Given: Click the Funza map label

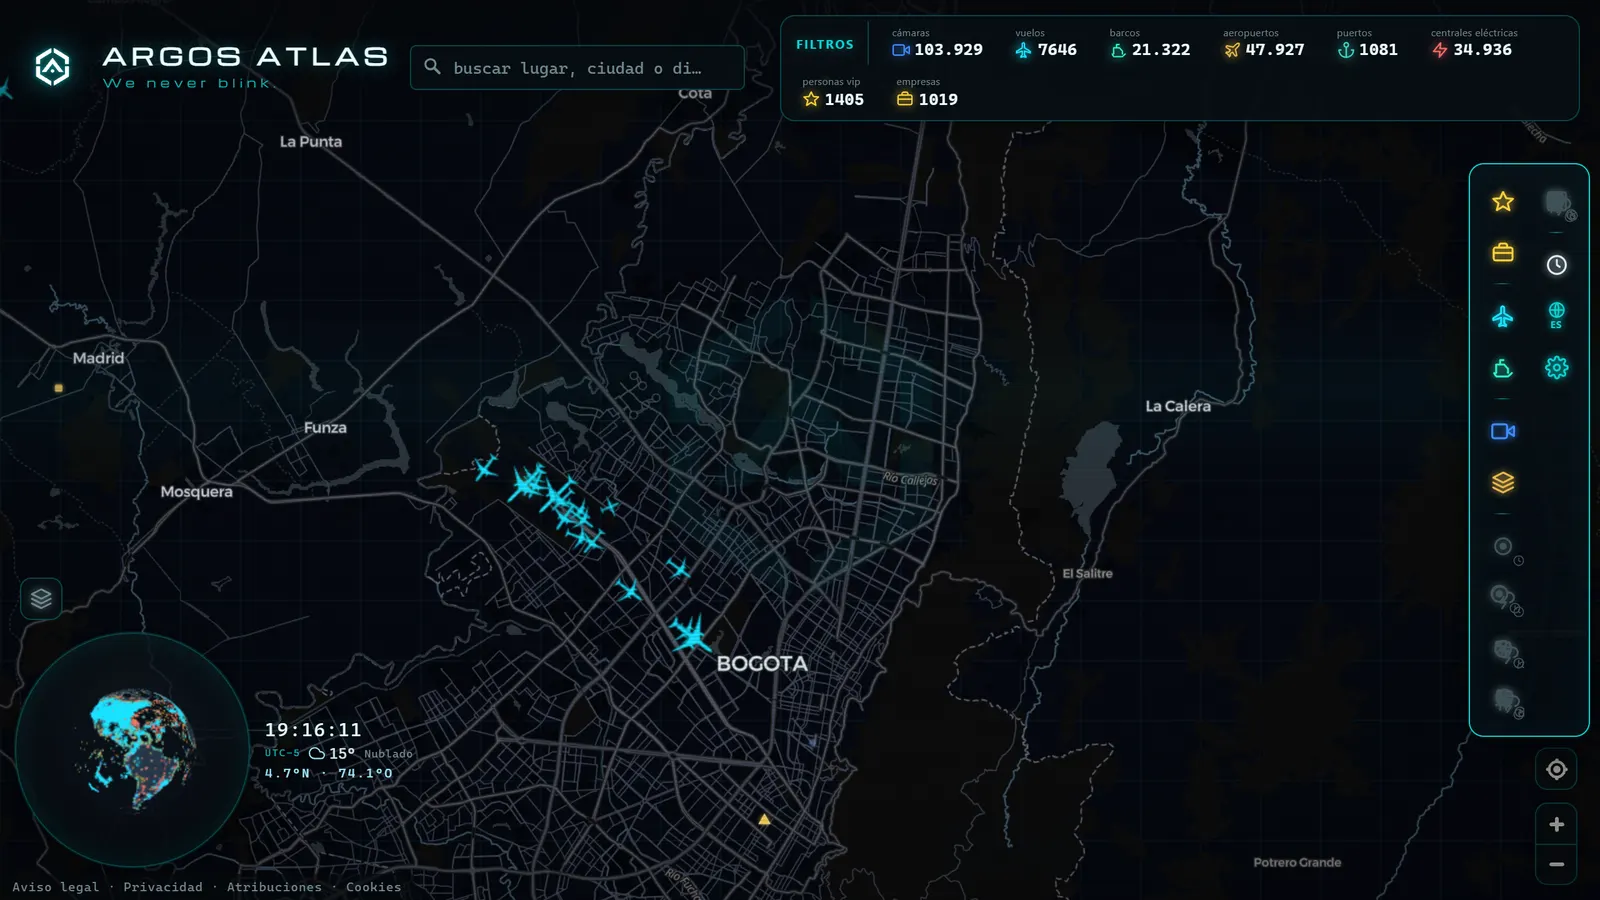Looking at the screenshot, I should click(x=325, y=428).
